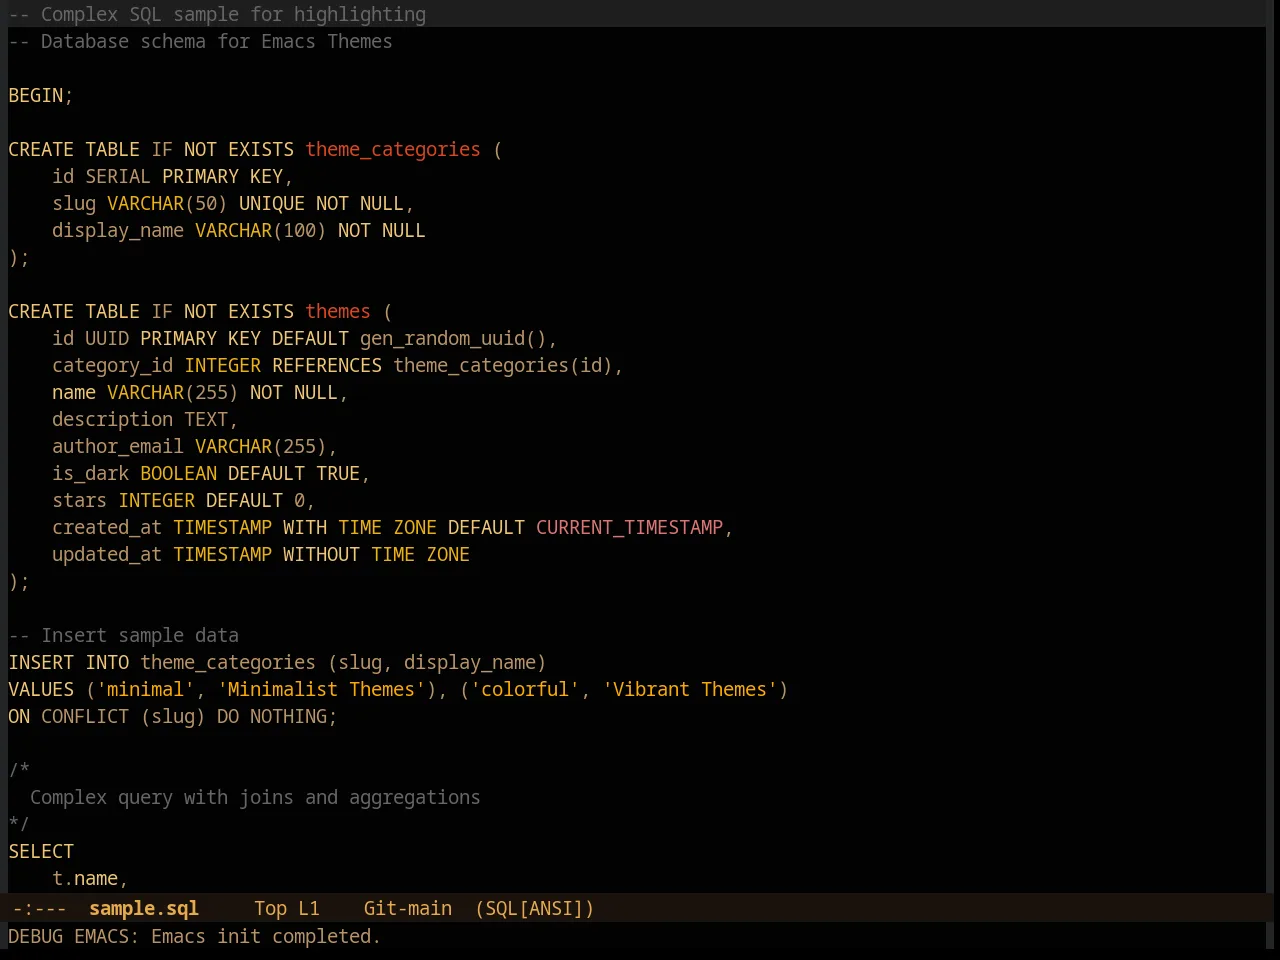Click ON CONFLICT (slug) DO NOTHING line
This screenshot has width=1280, height=960.
pyautogui.click(x=173, y=716)
